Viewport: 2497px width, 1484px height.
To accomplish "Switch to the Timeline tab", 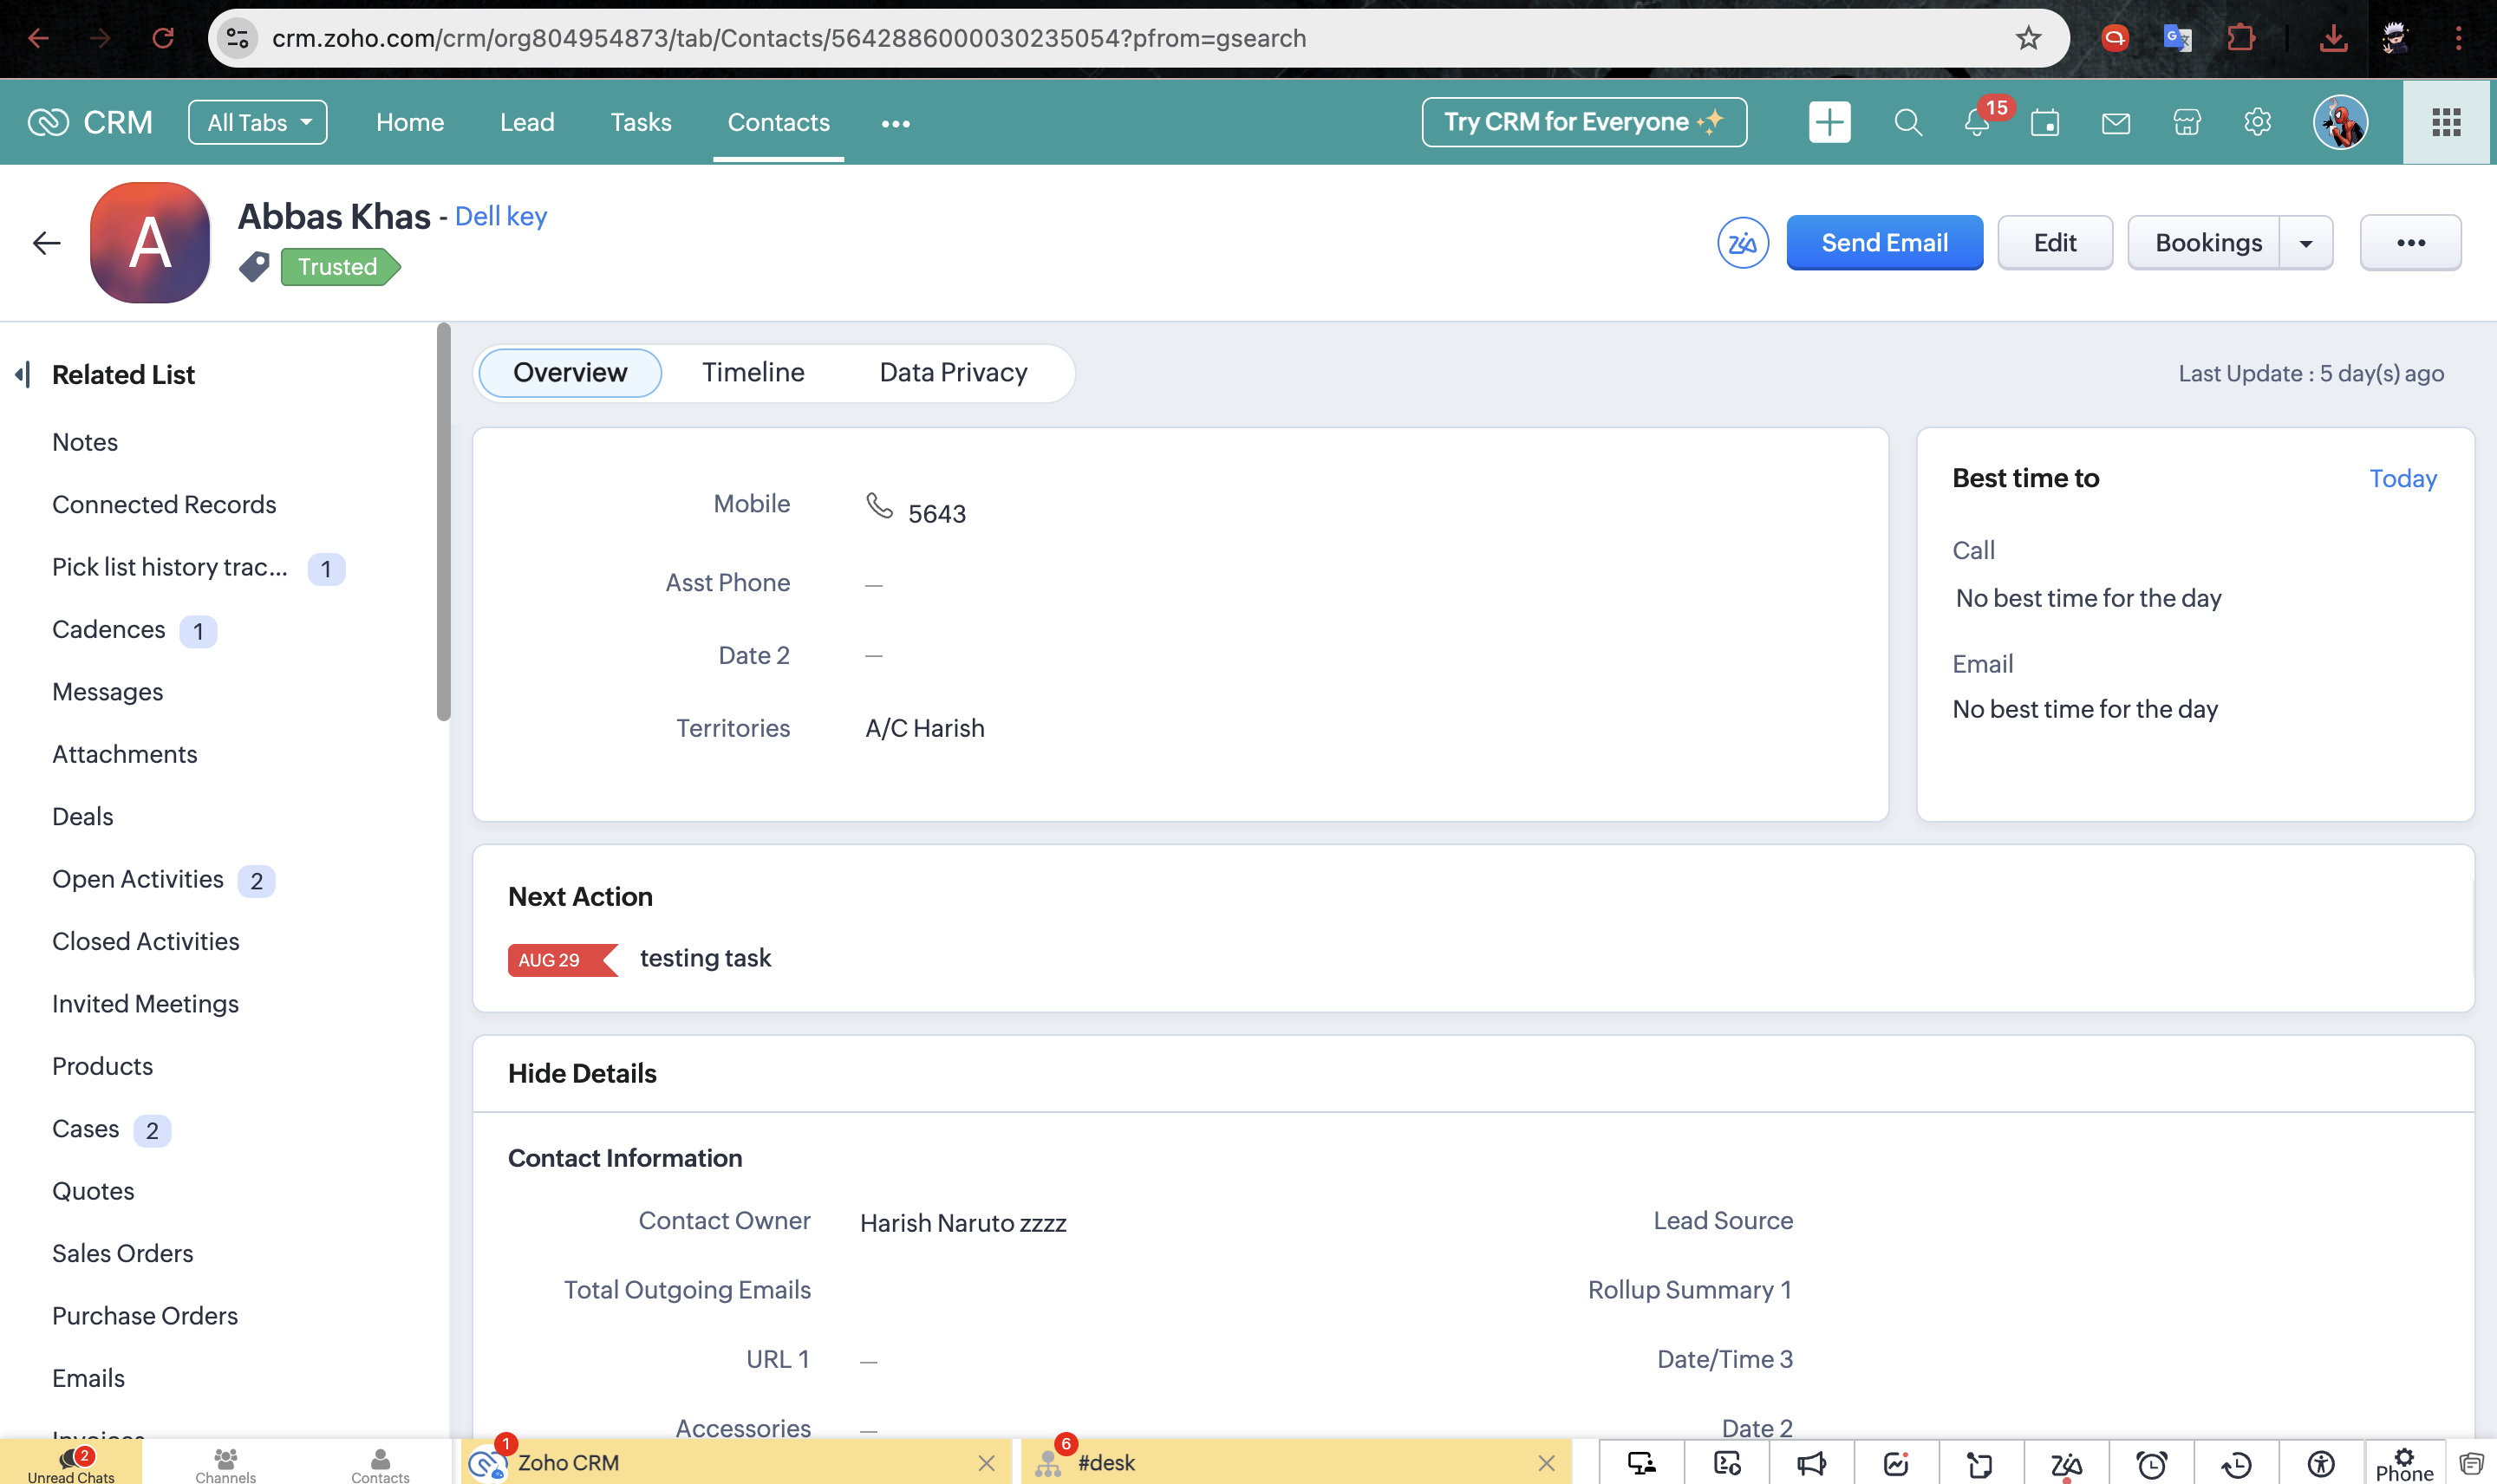I will 753,373.
